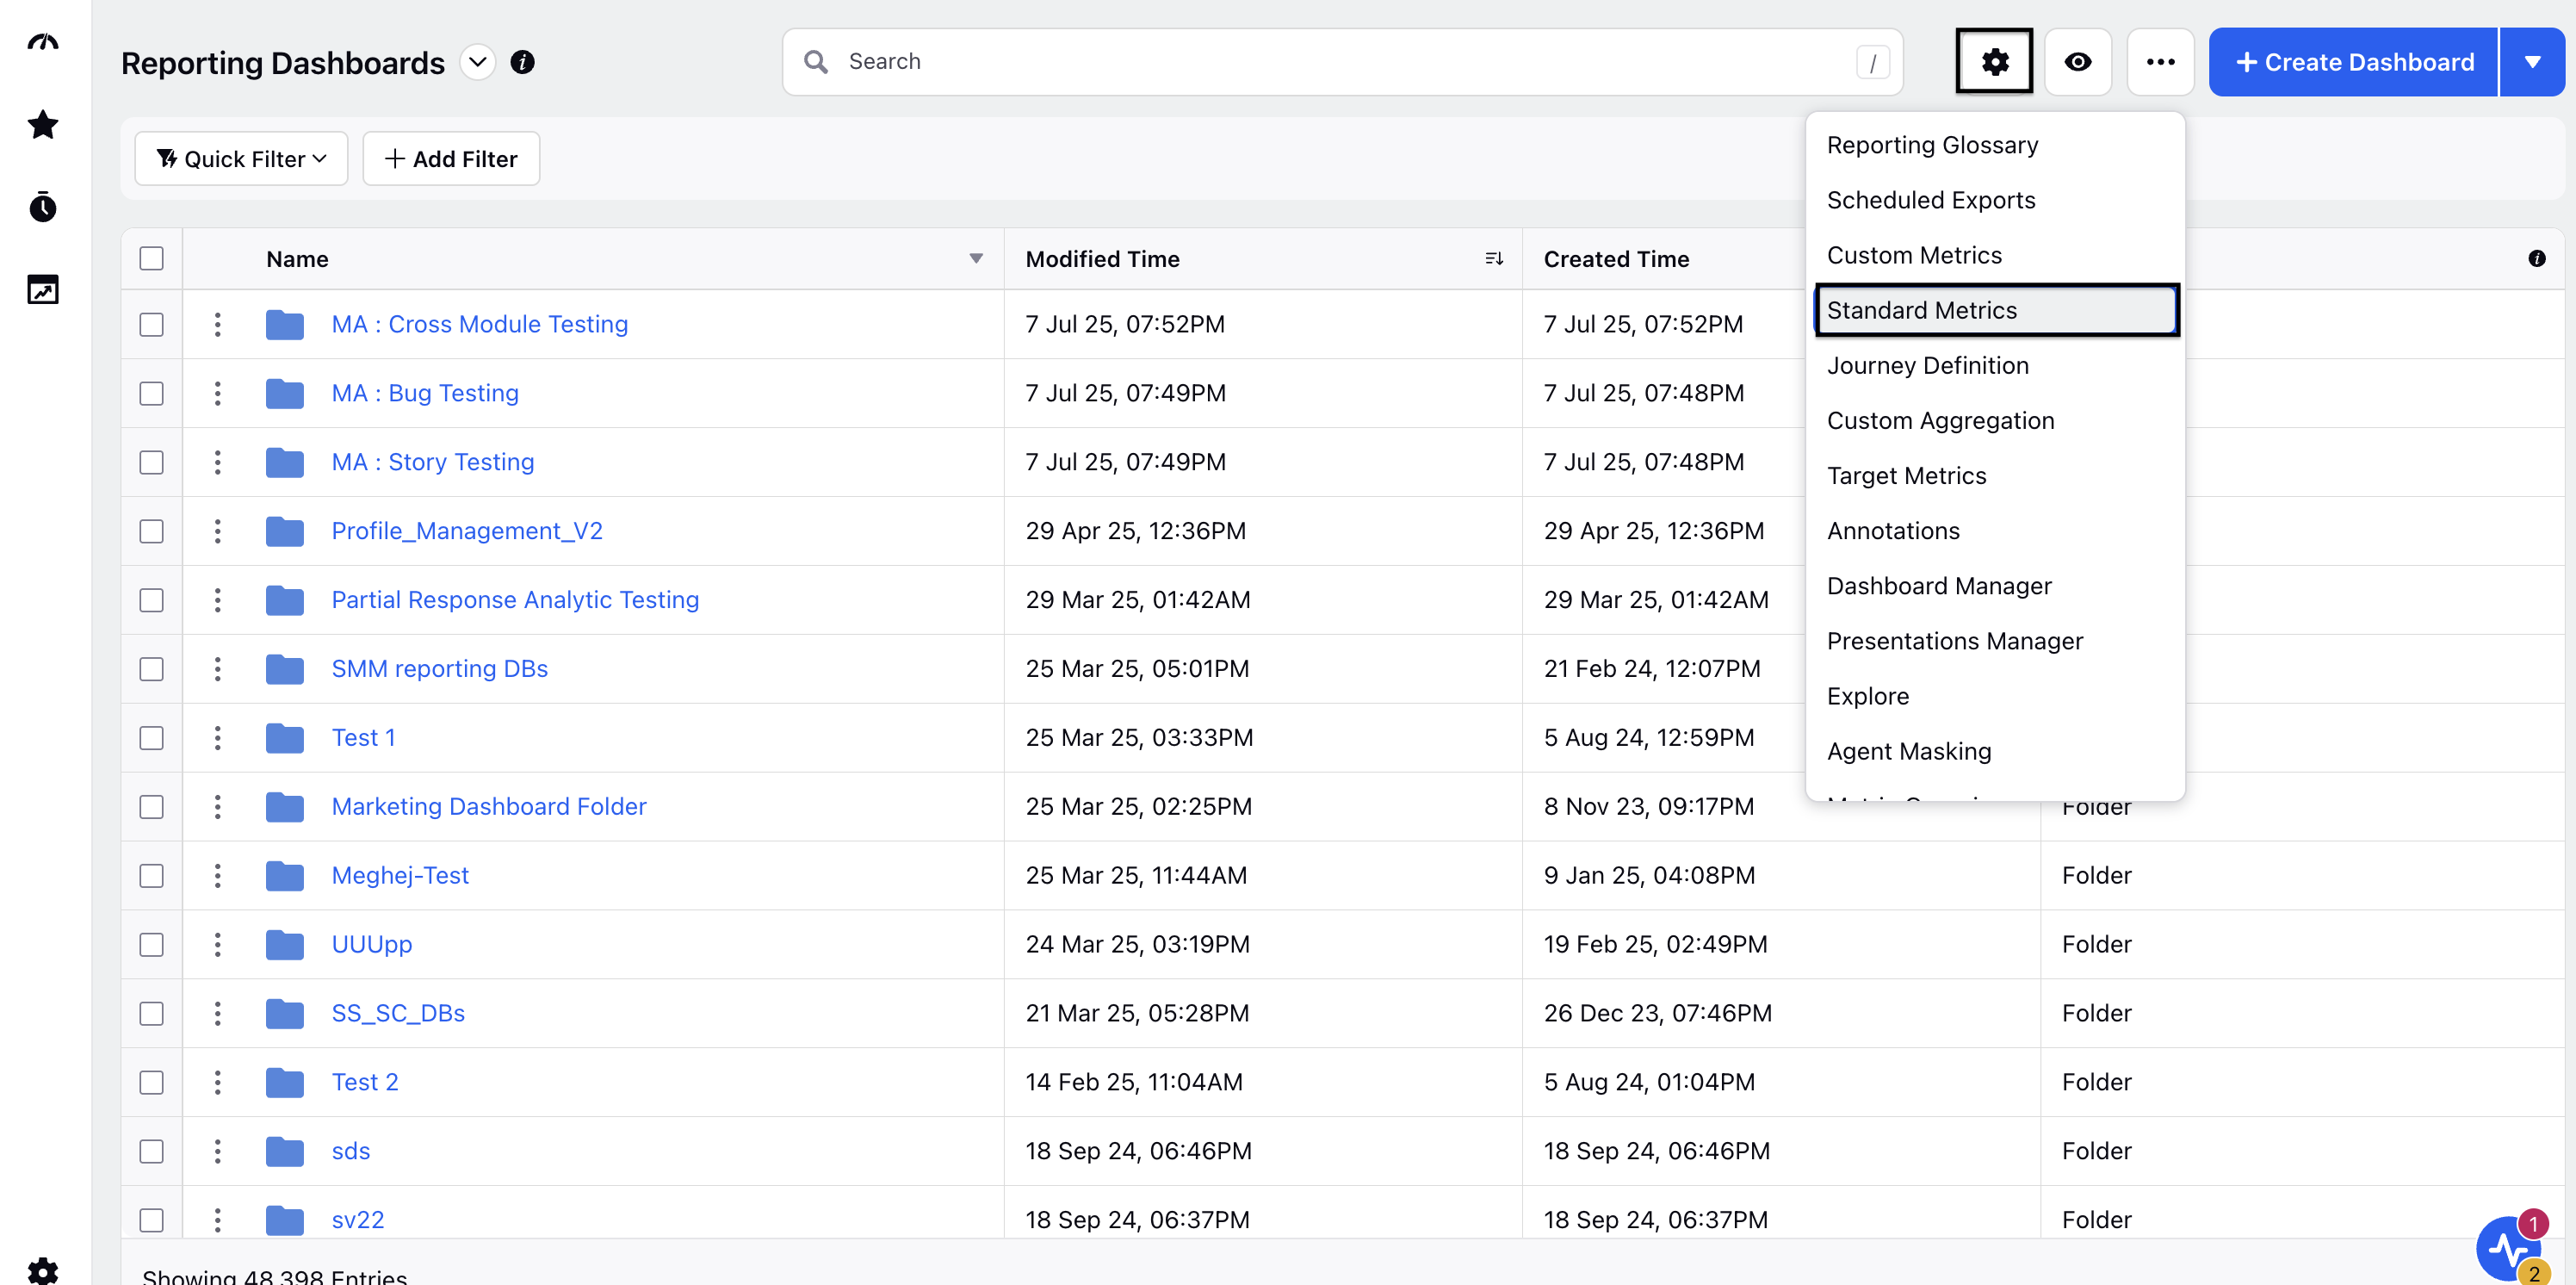Click the Created Time column header
This screenshot has height=1285, width=2576.
point(1616,259)
